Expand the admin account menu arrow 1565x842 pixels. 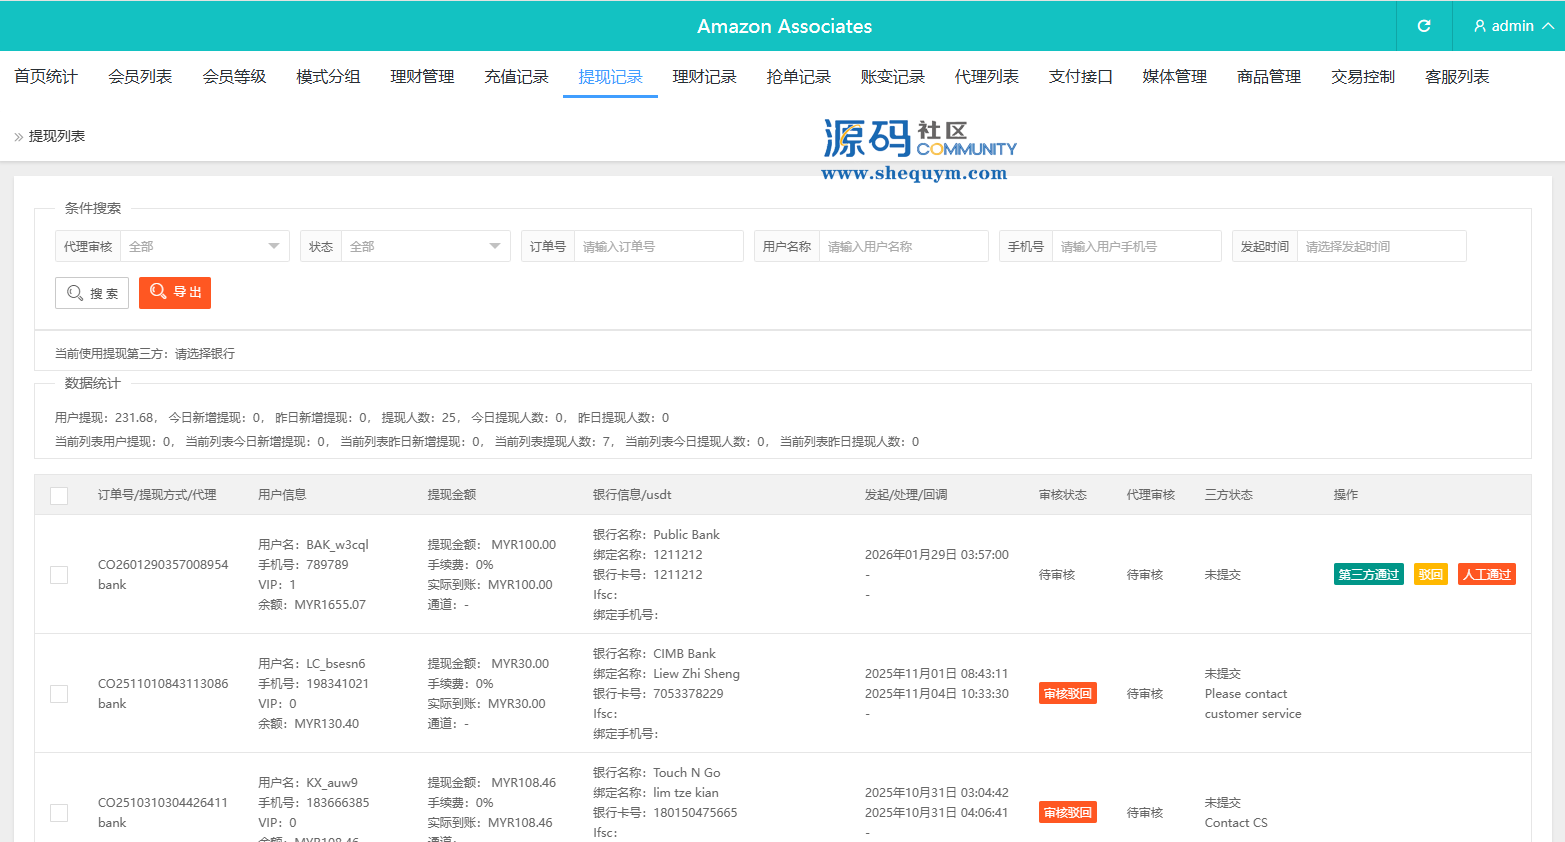[x=1548, y=26]
